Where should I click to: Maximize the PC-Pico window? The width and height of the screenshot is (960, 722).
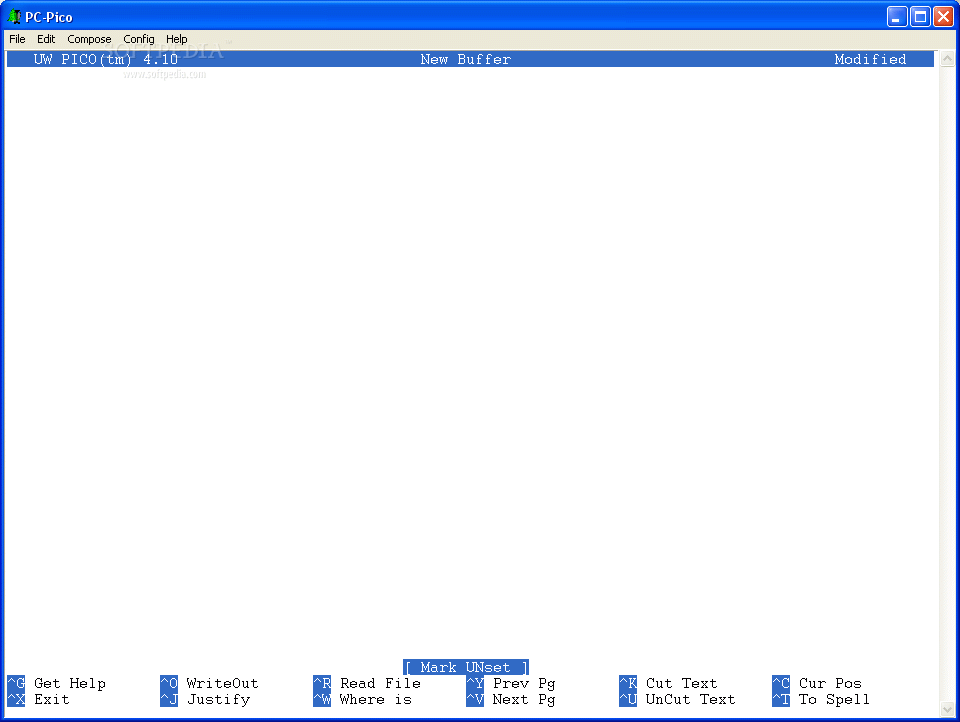tap(920, 17)
